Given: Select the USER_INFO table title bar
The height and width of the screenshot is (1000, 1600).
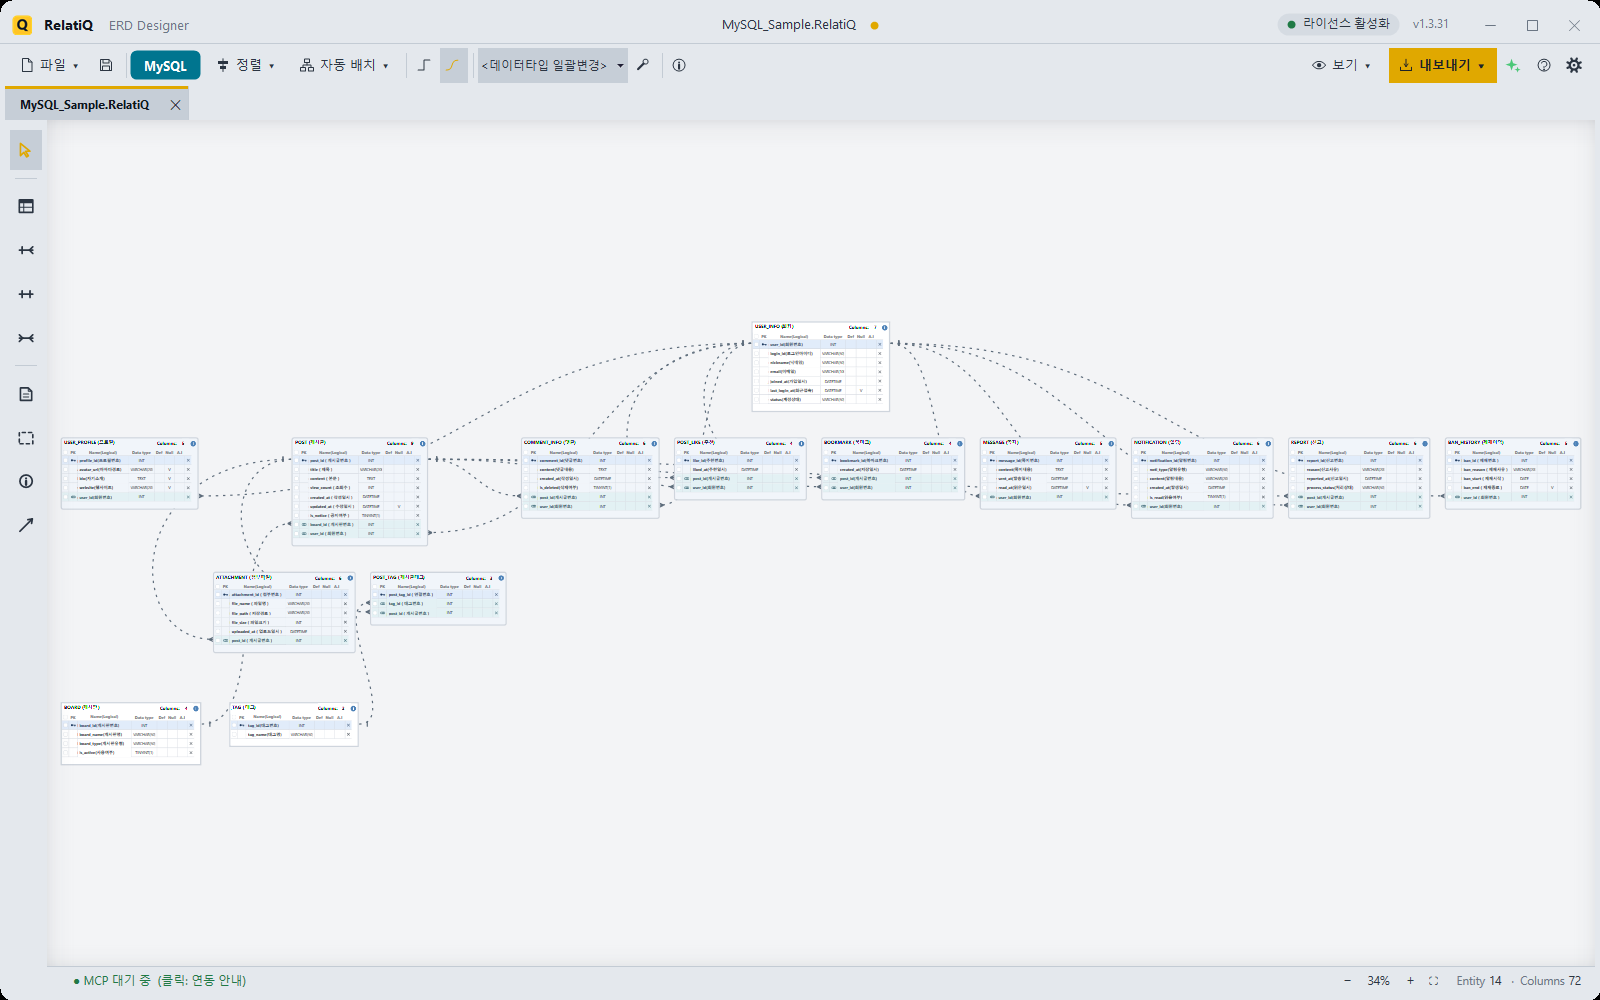Looking at the screenshot, I should [x=820, y=327].
